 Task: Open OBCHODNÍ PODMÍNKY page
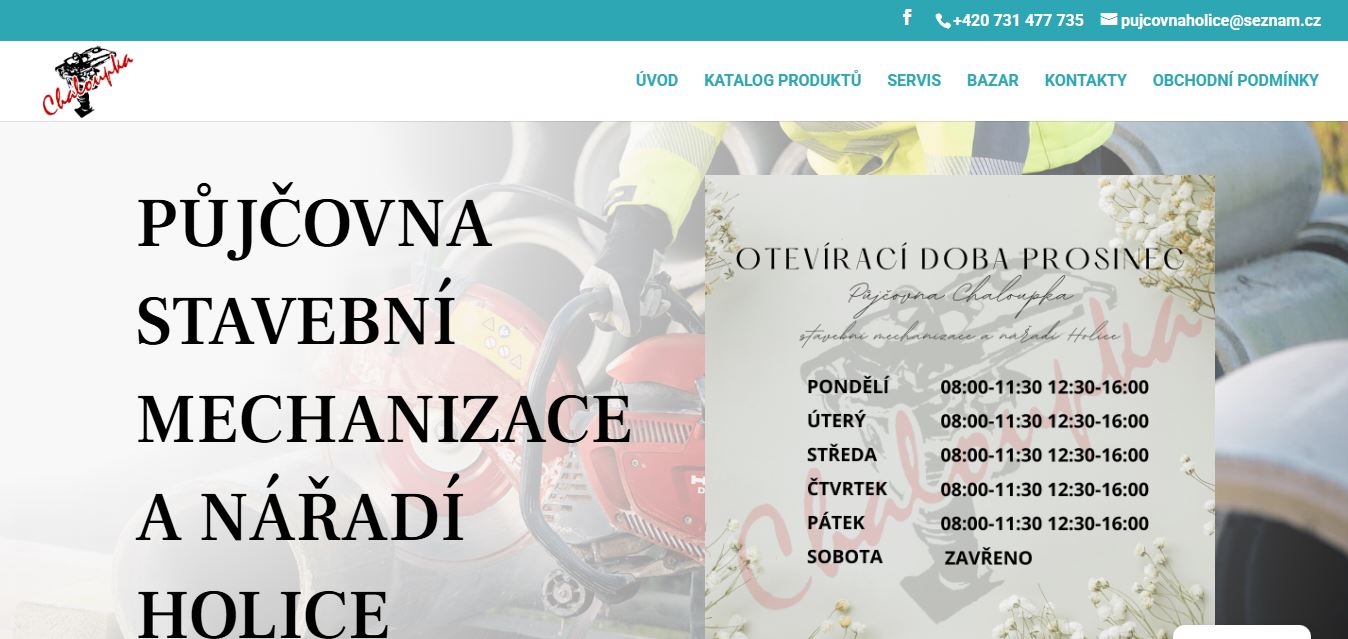pos(1235,81)
